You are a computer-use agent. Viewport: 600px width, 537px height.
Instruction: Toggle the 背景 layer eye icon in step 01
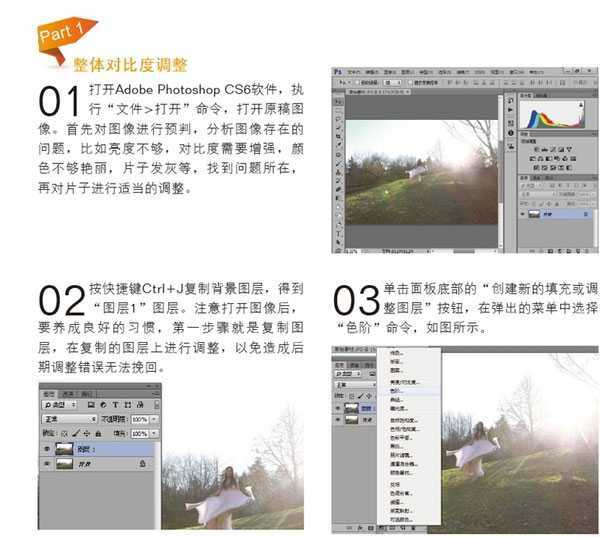click(523, 214)
